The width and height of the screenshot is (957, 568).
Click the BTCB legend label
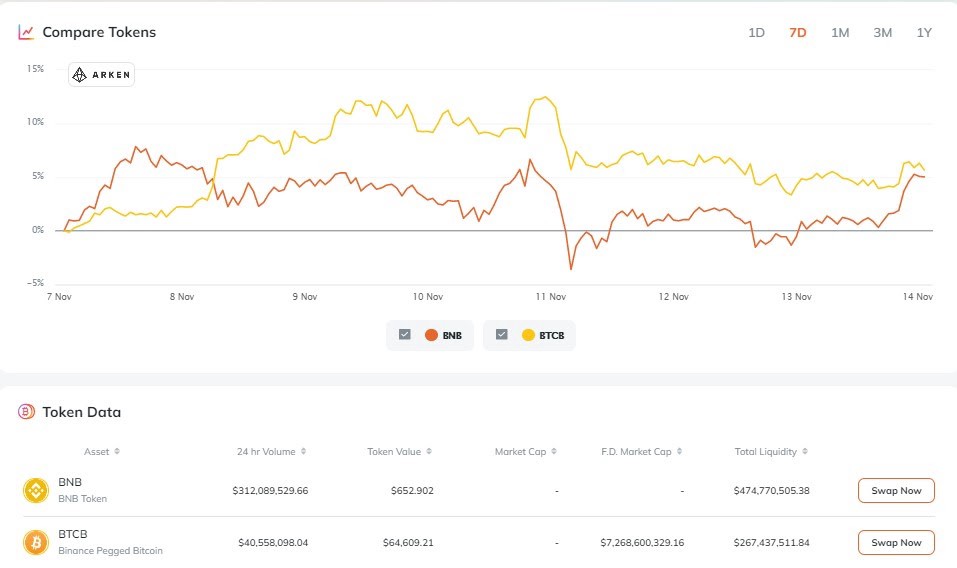tap(551, 336)
